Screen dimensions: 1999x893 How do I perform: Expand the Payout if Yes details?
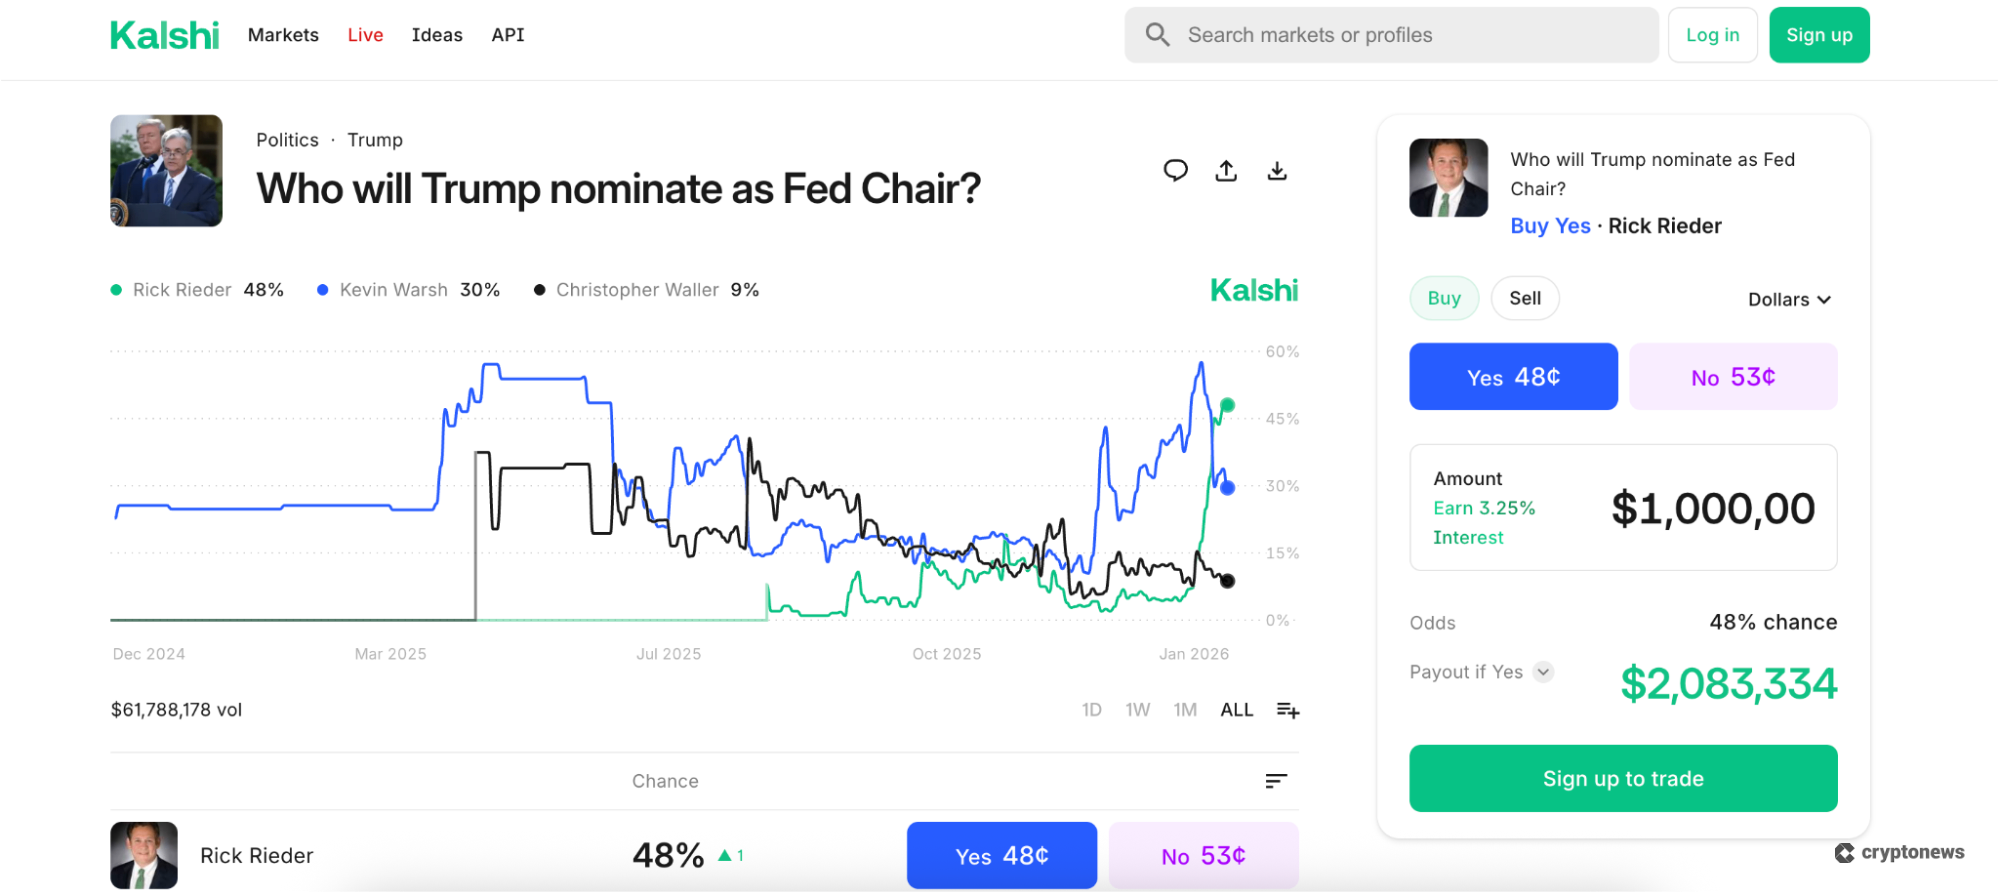[1544, 671]
